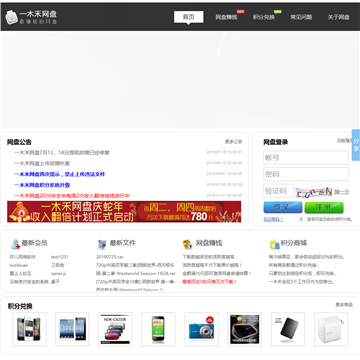Focus the 帐号 input field

(306, 158)
